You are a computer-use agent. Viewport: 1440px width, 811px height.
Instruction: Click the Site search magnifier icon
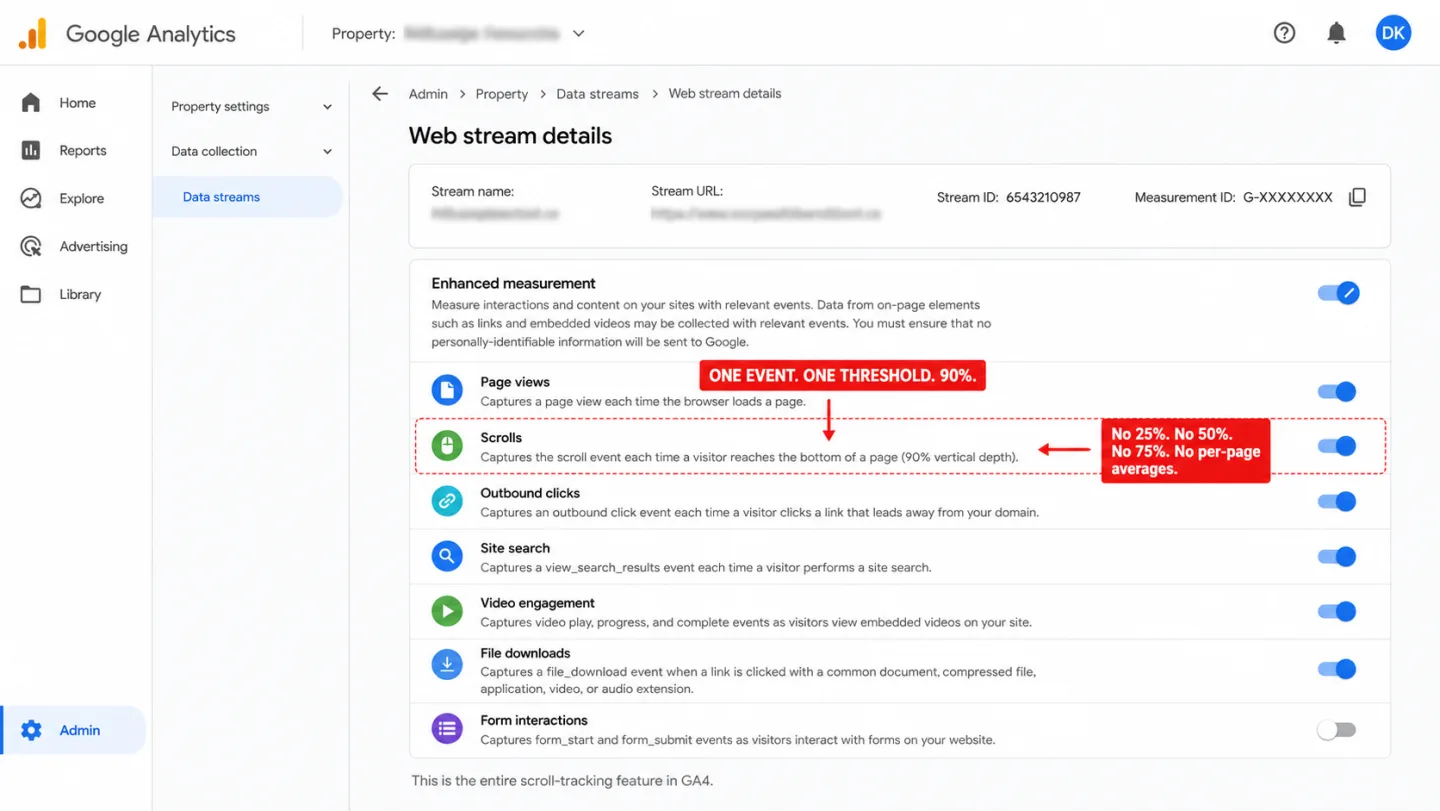[x=447, y=556]
